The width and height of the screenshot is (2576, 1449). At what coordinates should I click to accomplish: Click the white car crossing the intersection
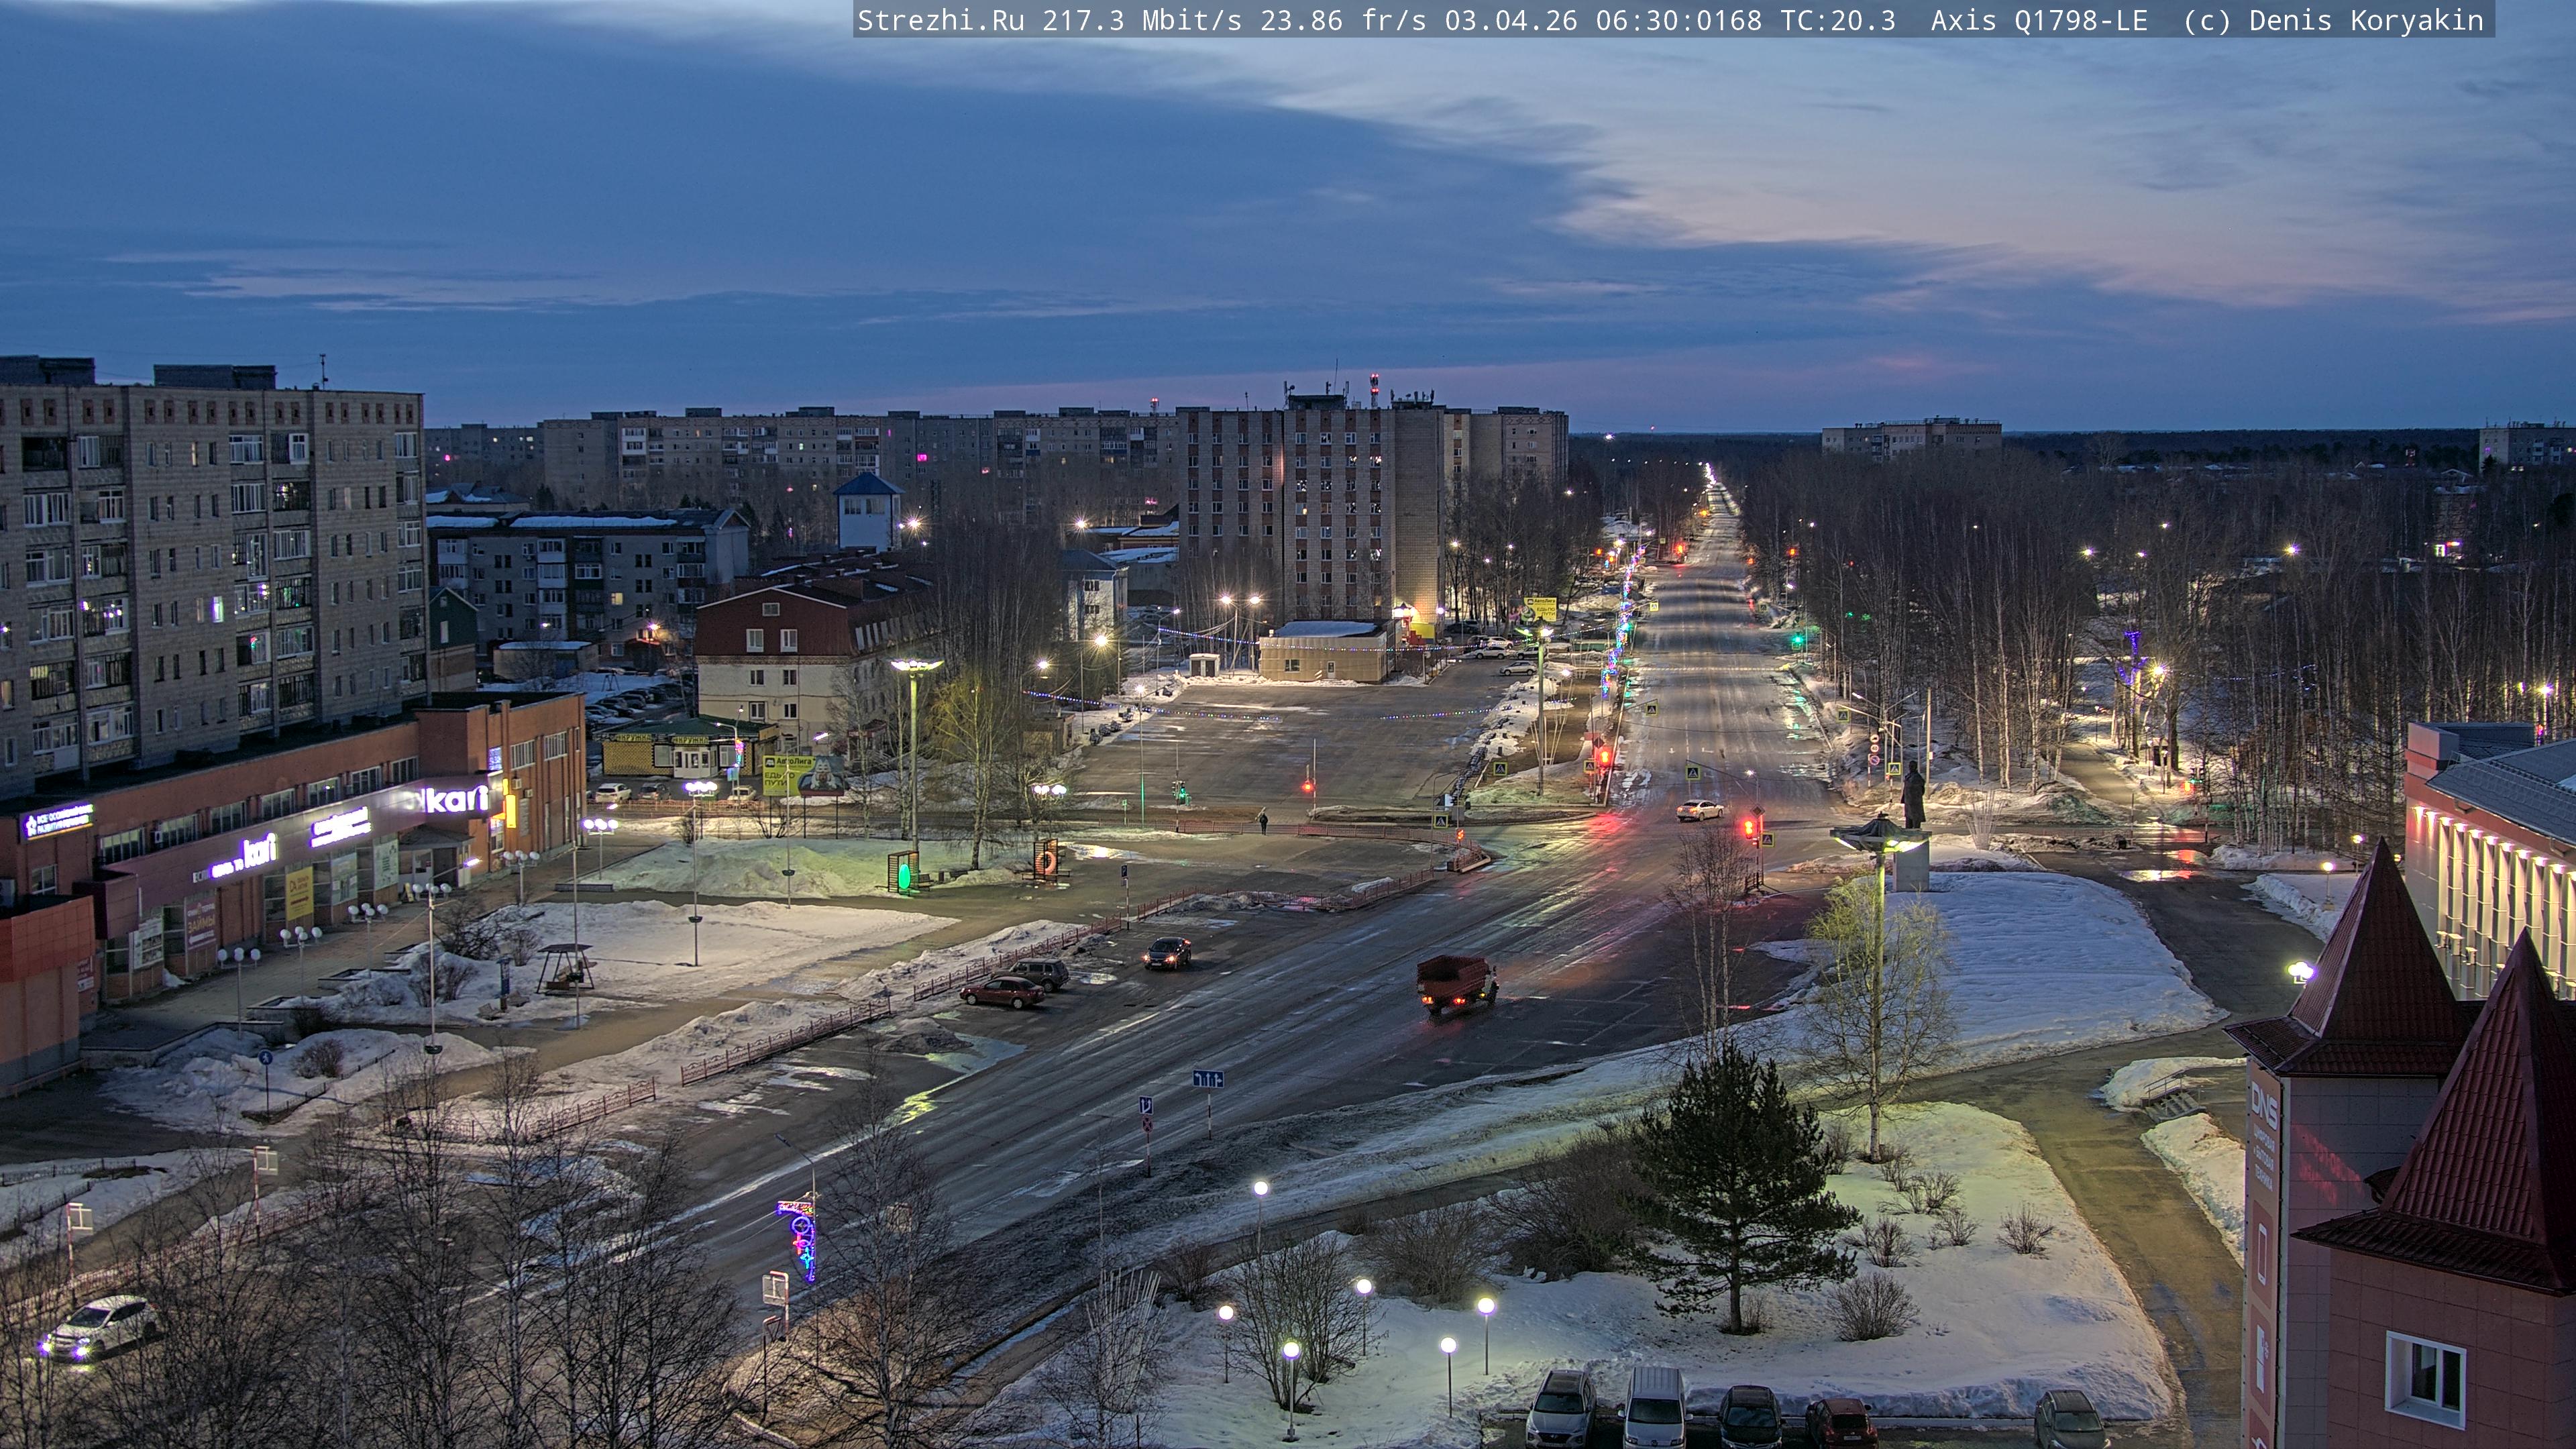[x=1700, y=810]
